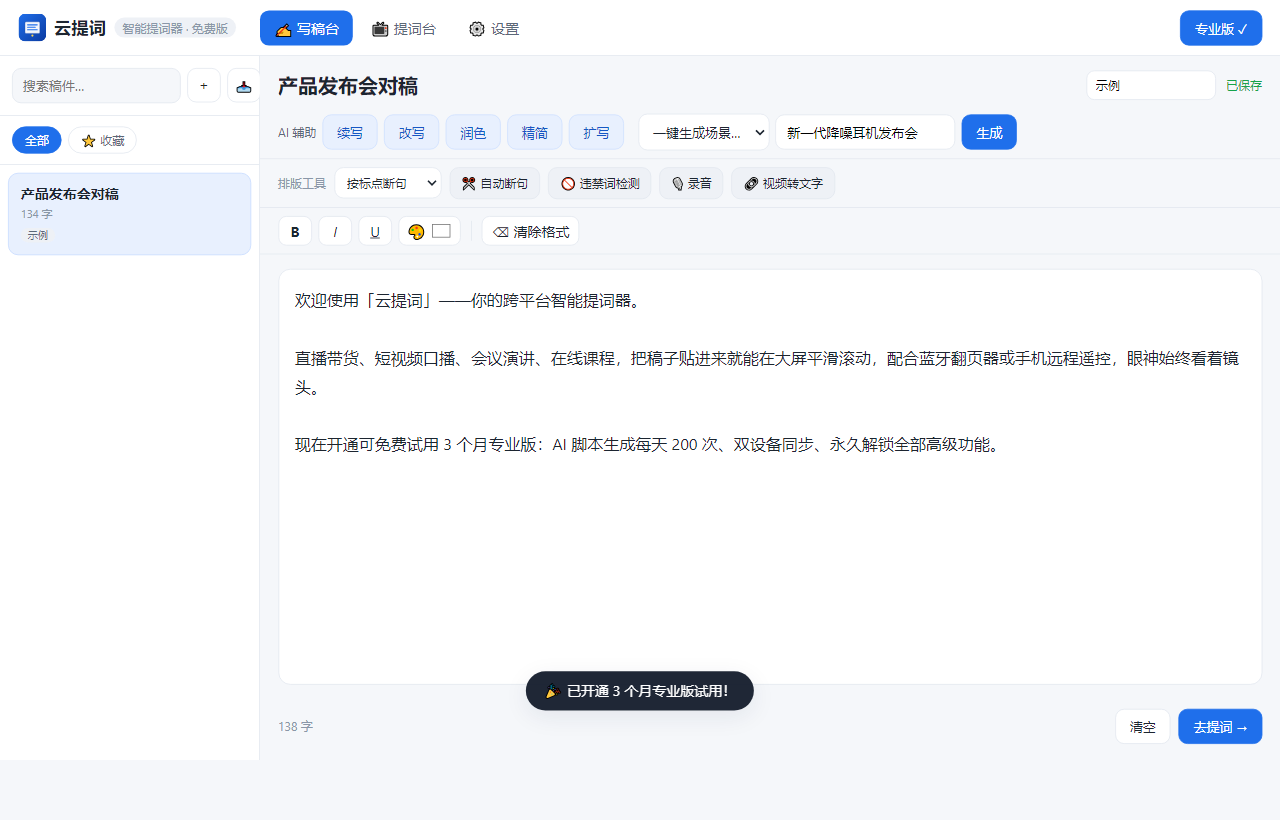Viewport: 1280px width, 820px height.
Task: Open the 设置 tab
Action: click(x=494, y=28)
